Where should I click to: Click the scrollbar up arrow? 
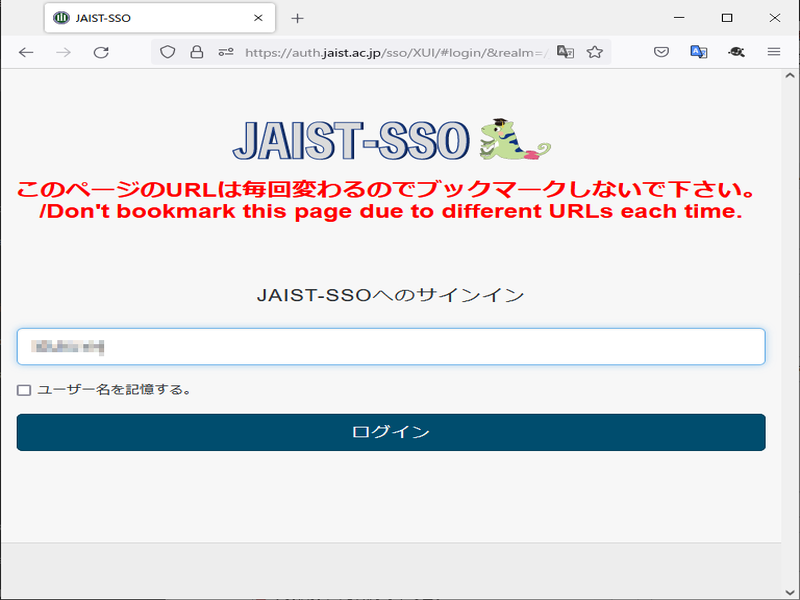pyautogui.click(x=790, y=76)
